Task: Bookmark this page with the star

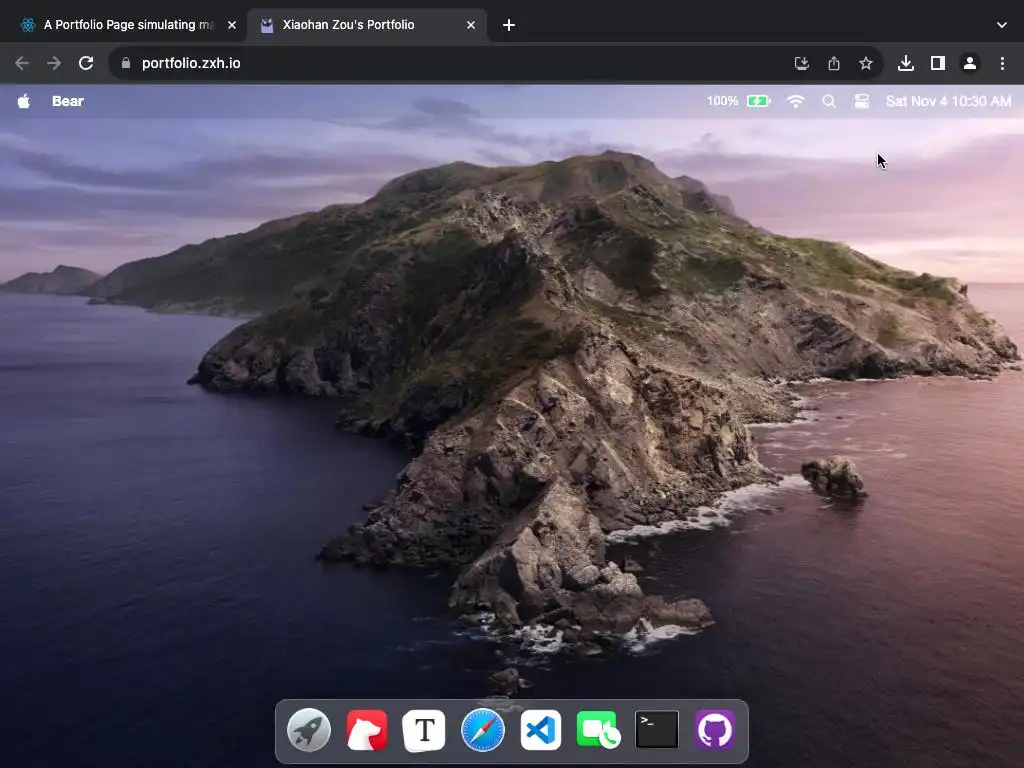Action: pos(865,63)
